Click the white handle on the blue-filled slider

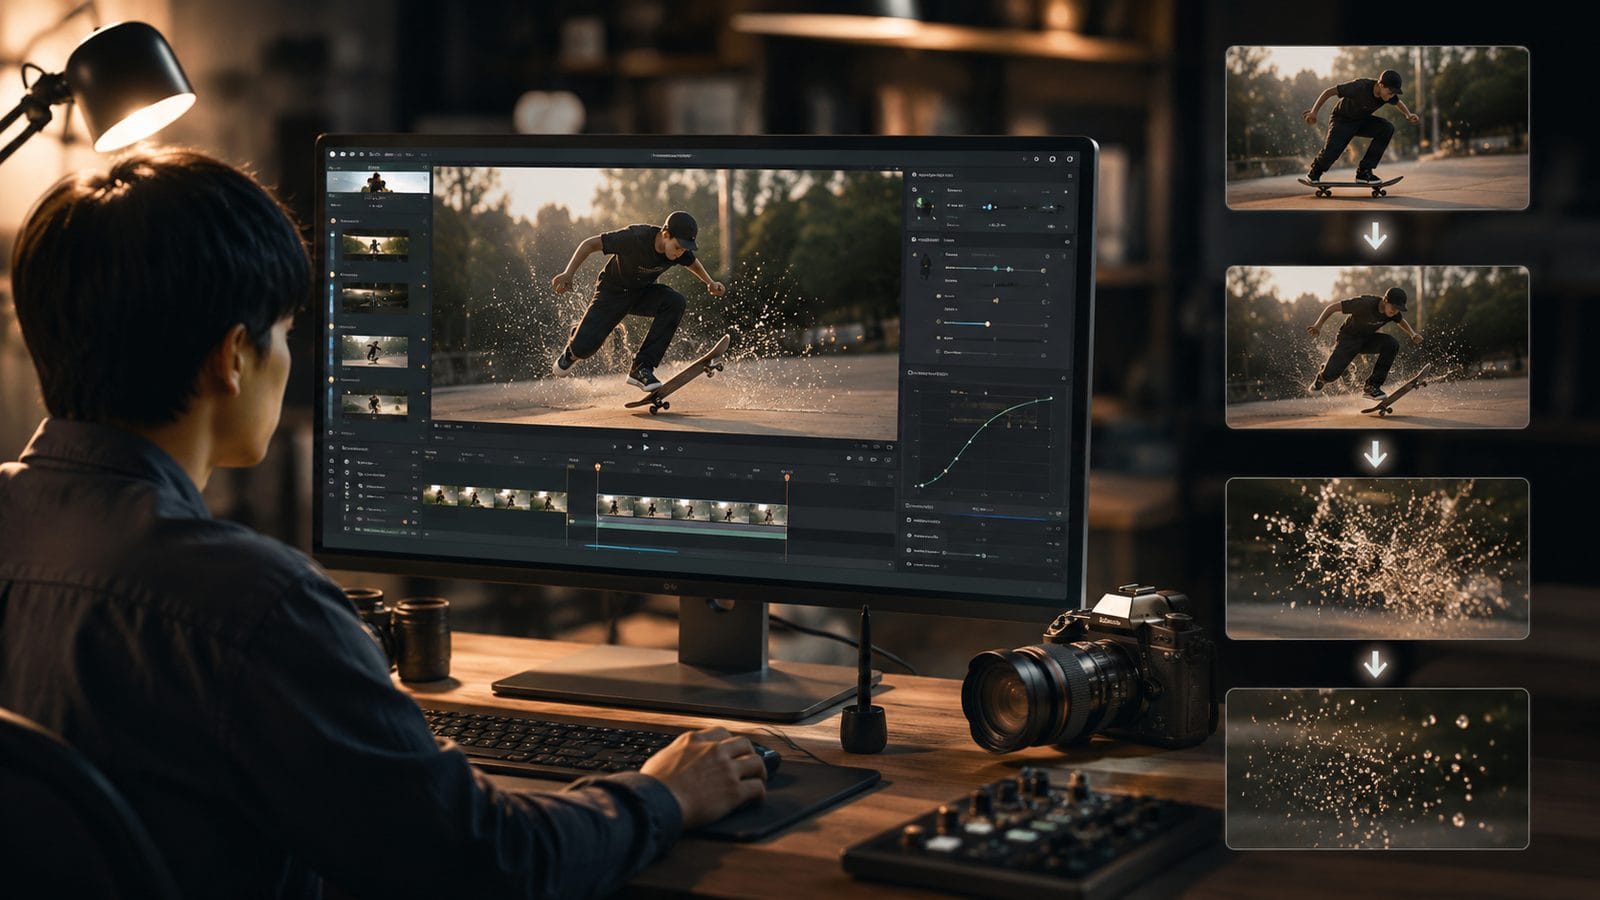987,324
